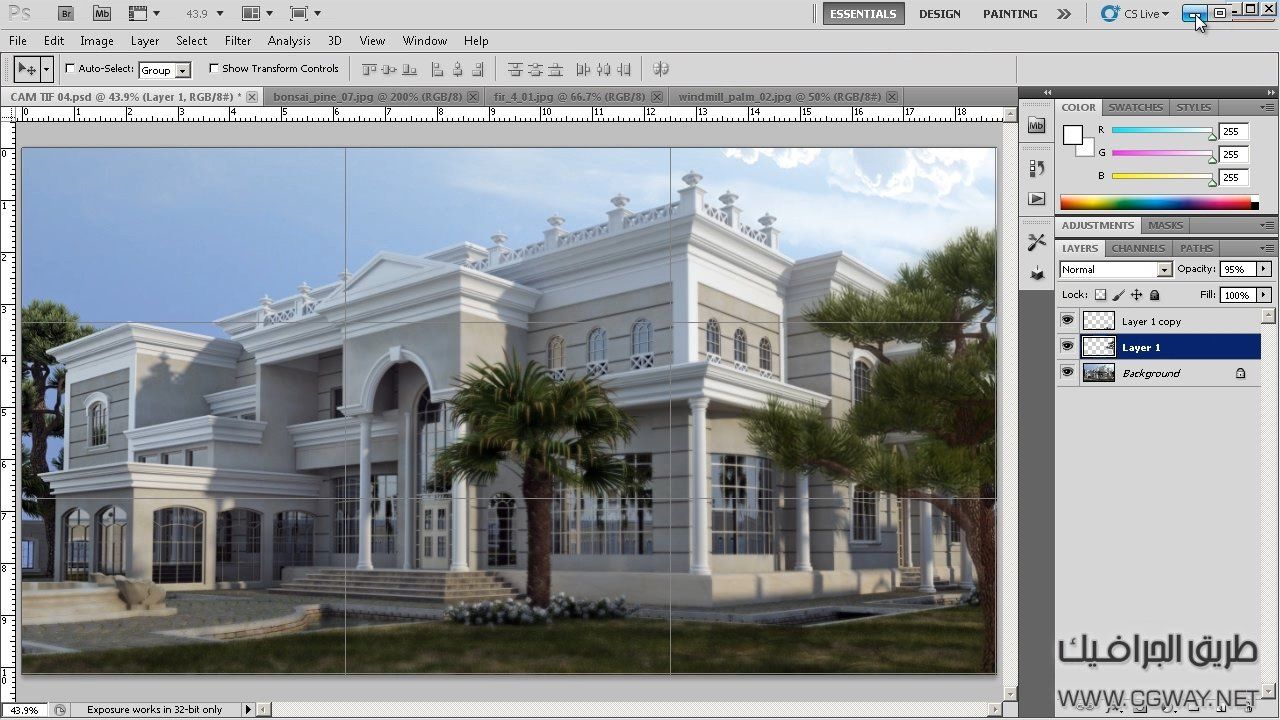
Task: Enable Show Transform Controls checkbox
Action: (214, 68)
